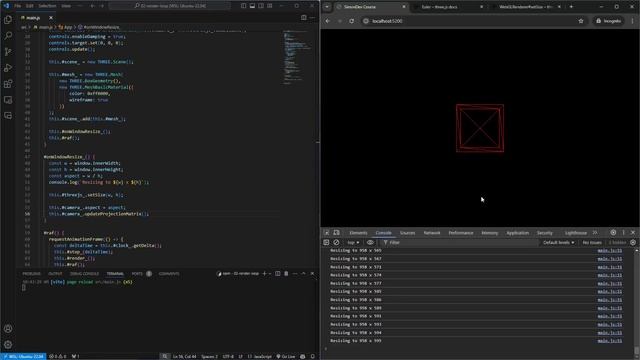Image resolution: width=640 pixels, height=360 pixels.
Task: Open the customize layout icon
Action: point(270,6)
